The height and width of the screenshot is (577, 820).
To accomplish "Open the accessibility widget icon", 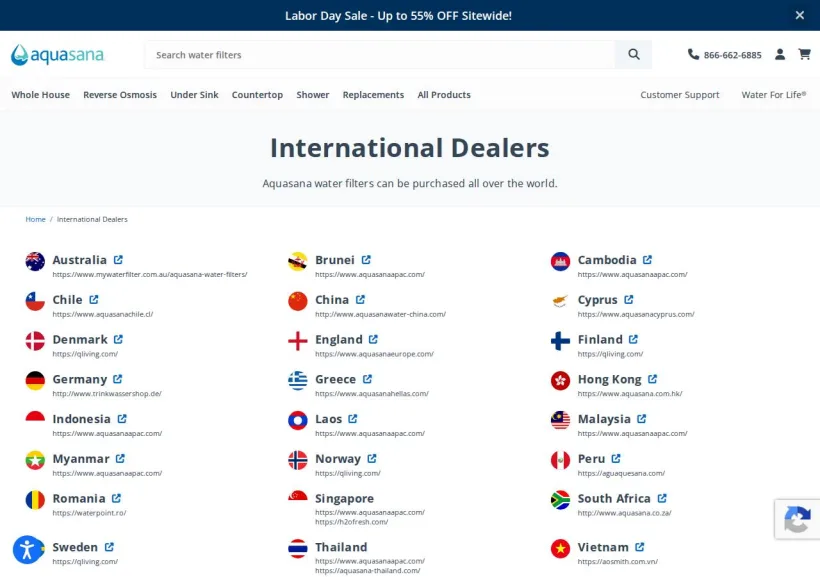I will (27, 550).
